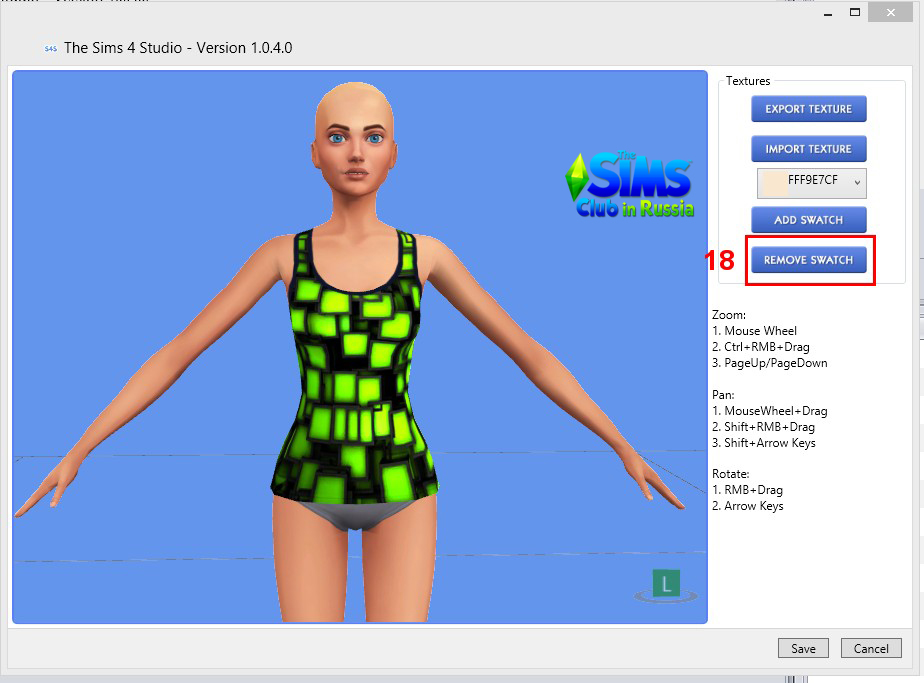Expand the swatch color dropdown arrow
The height and width of the screenshot is (683, 924).
click(856, 183)
